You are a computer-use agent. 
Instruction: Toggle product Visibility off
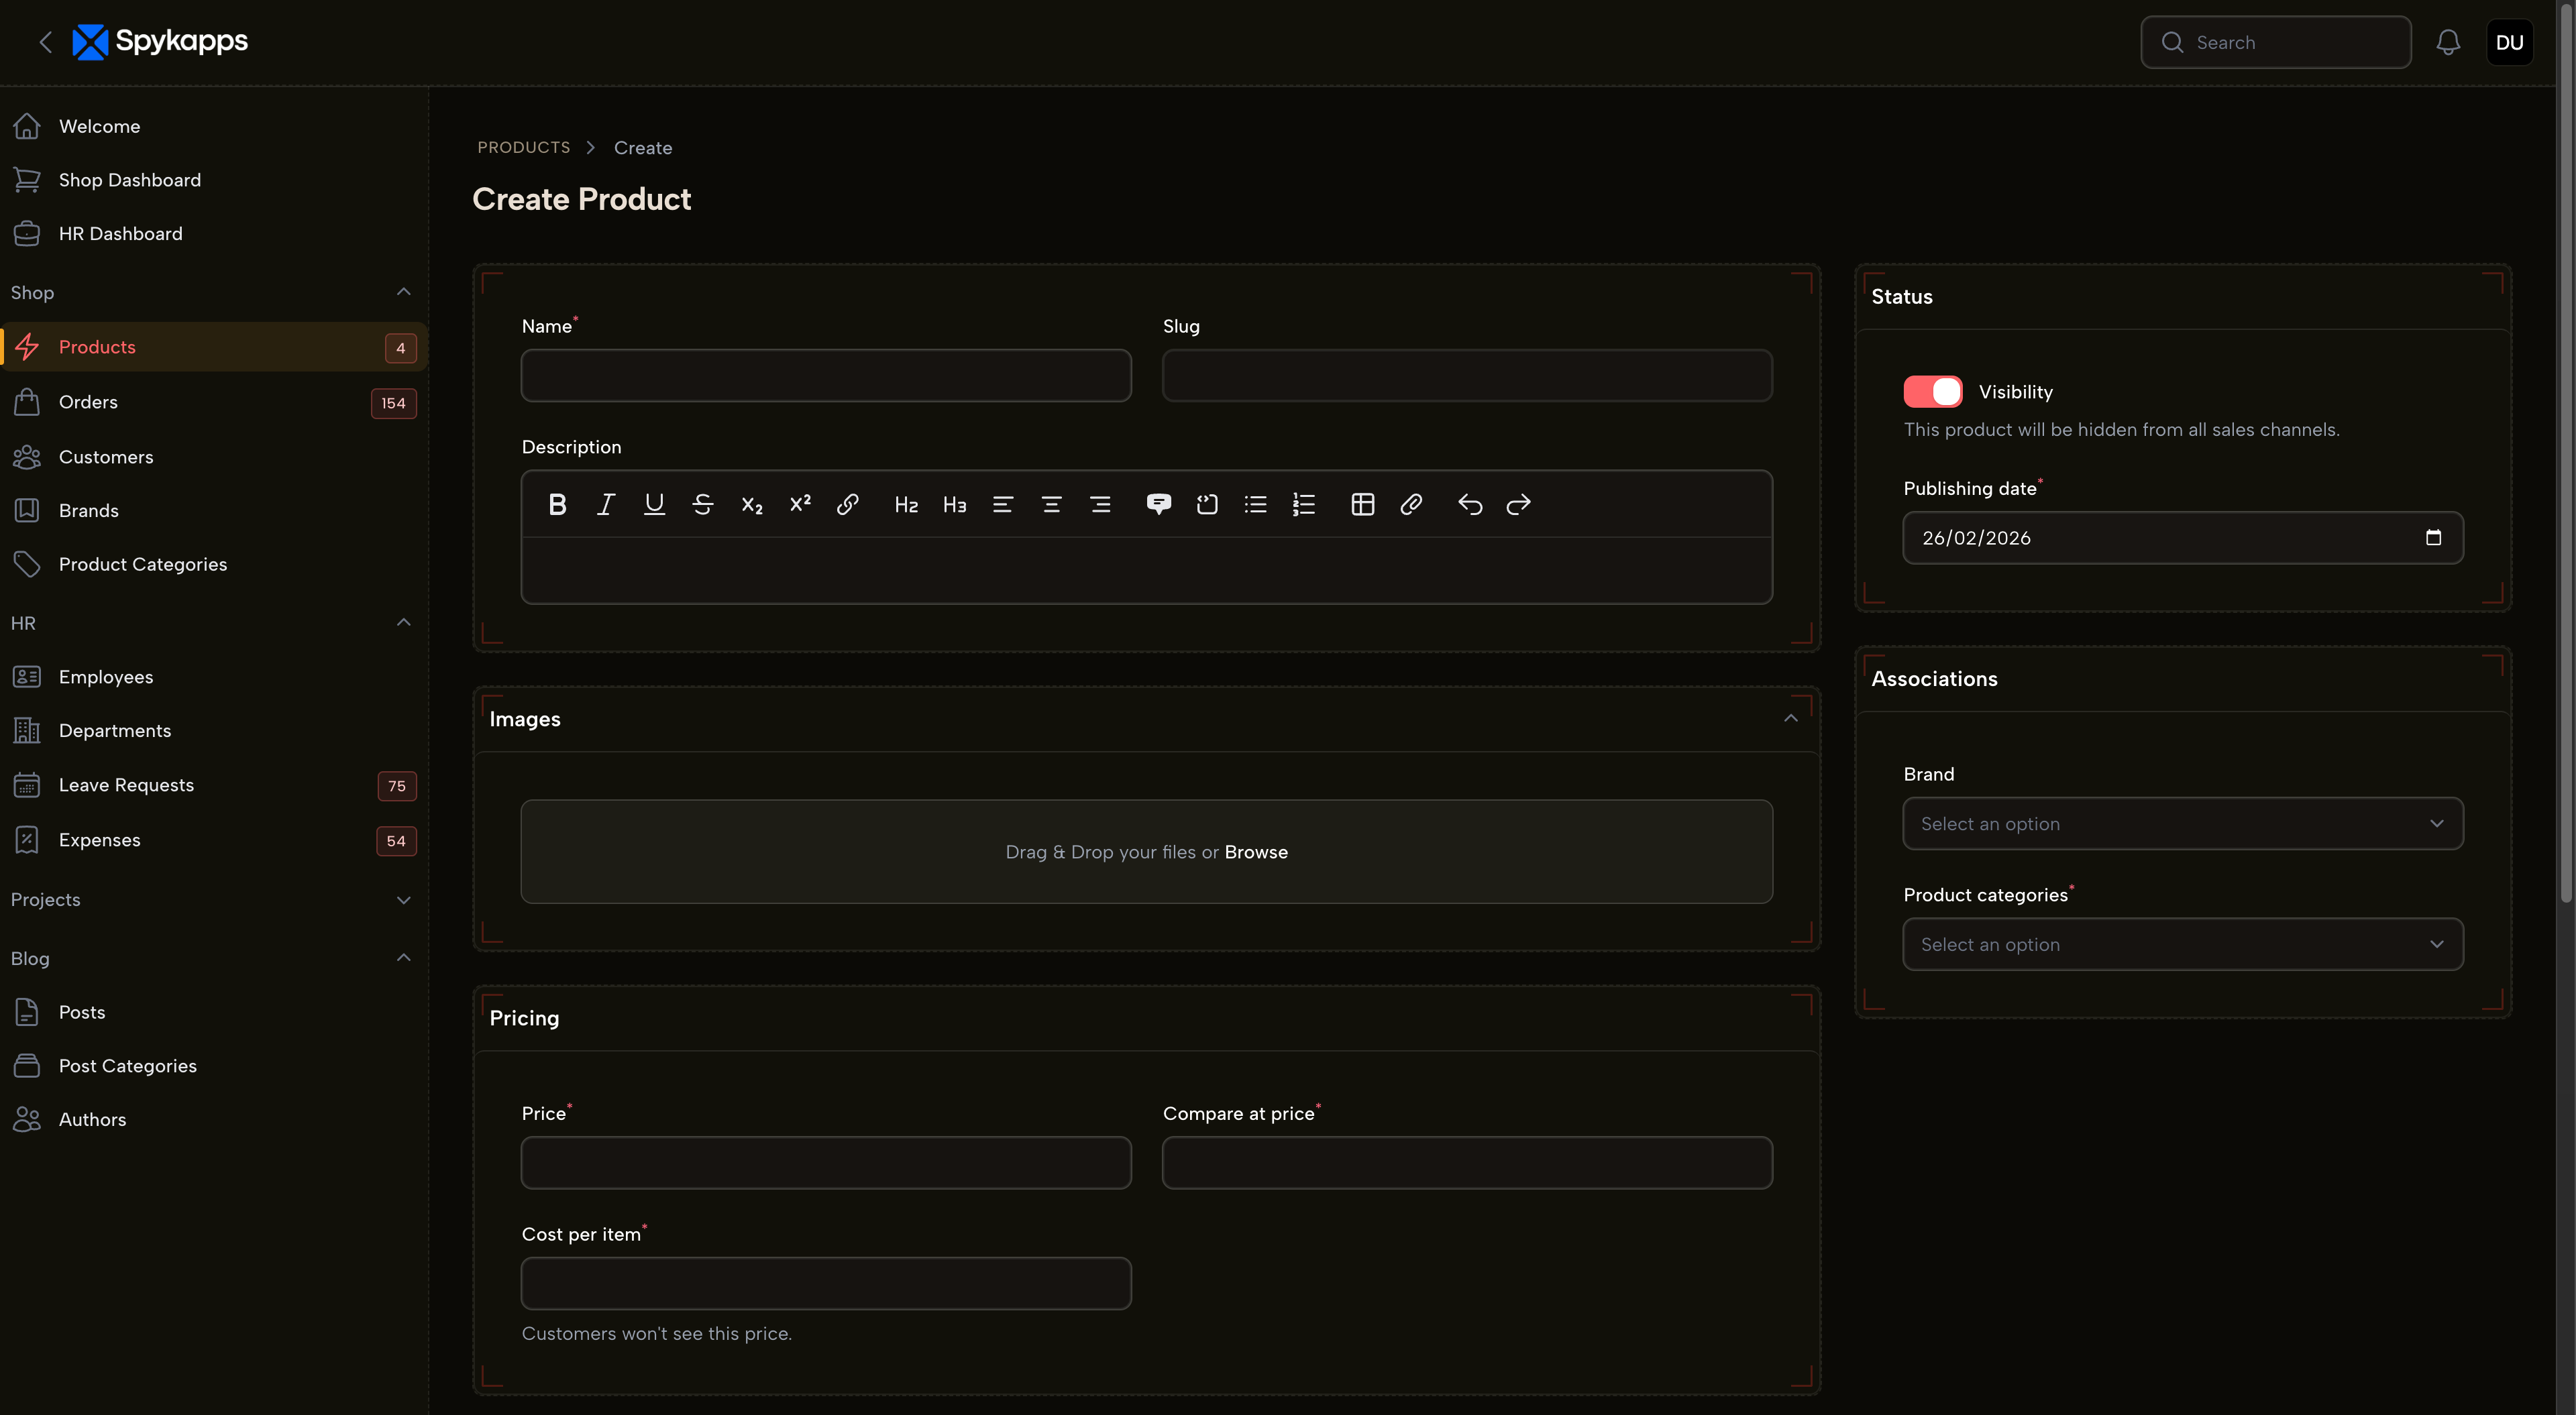[1932, 391]
